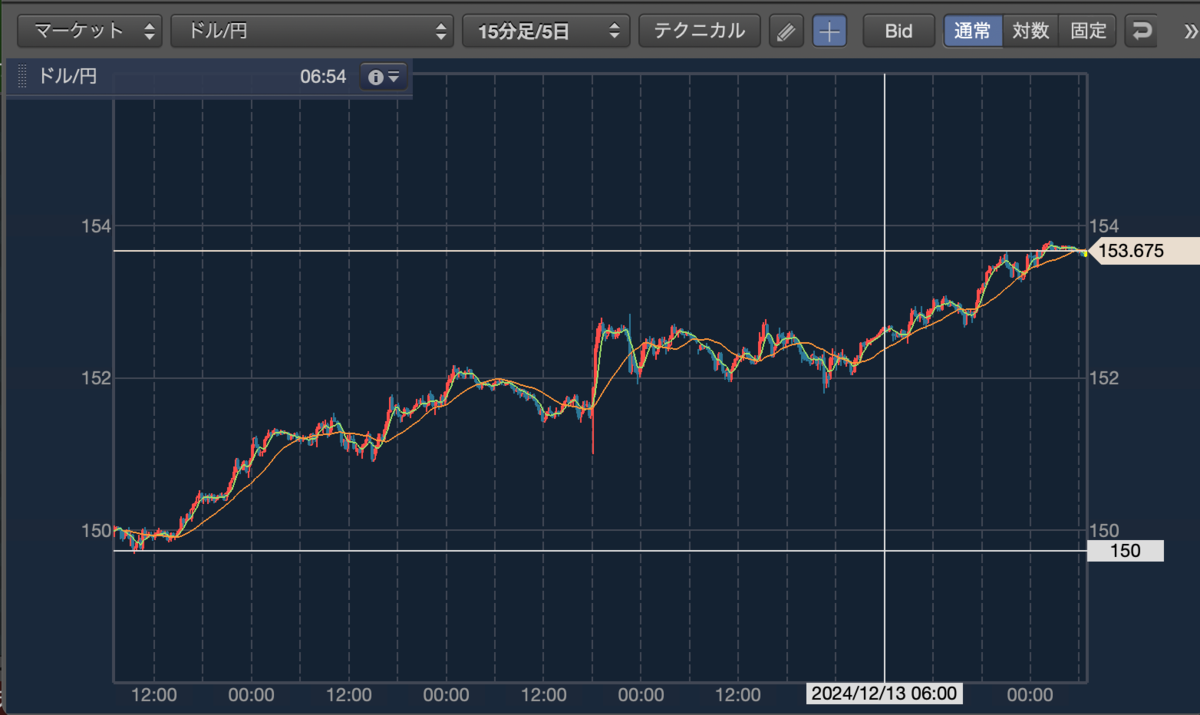Click the 150 horizontal line price label
The width and height of the screenshot is (1200, 715).
click(x=1125, y=551)
